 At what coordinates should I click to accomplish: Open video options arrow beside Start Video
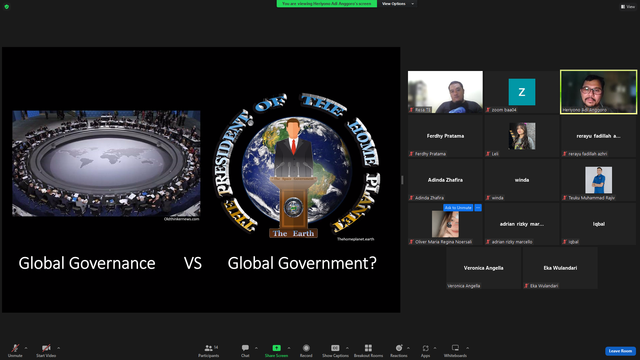[58, 348]
